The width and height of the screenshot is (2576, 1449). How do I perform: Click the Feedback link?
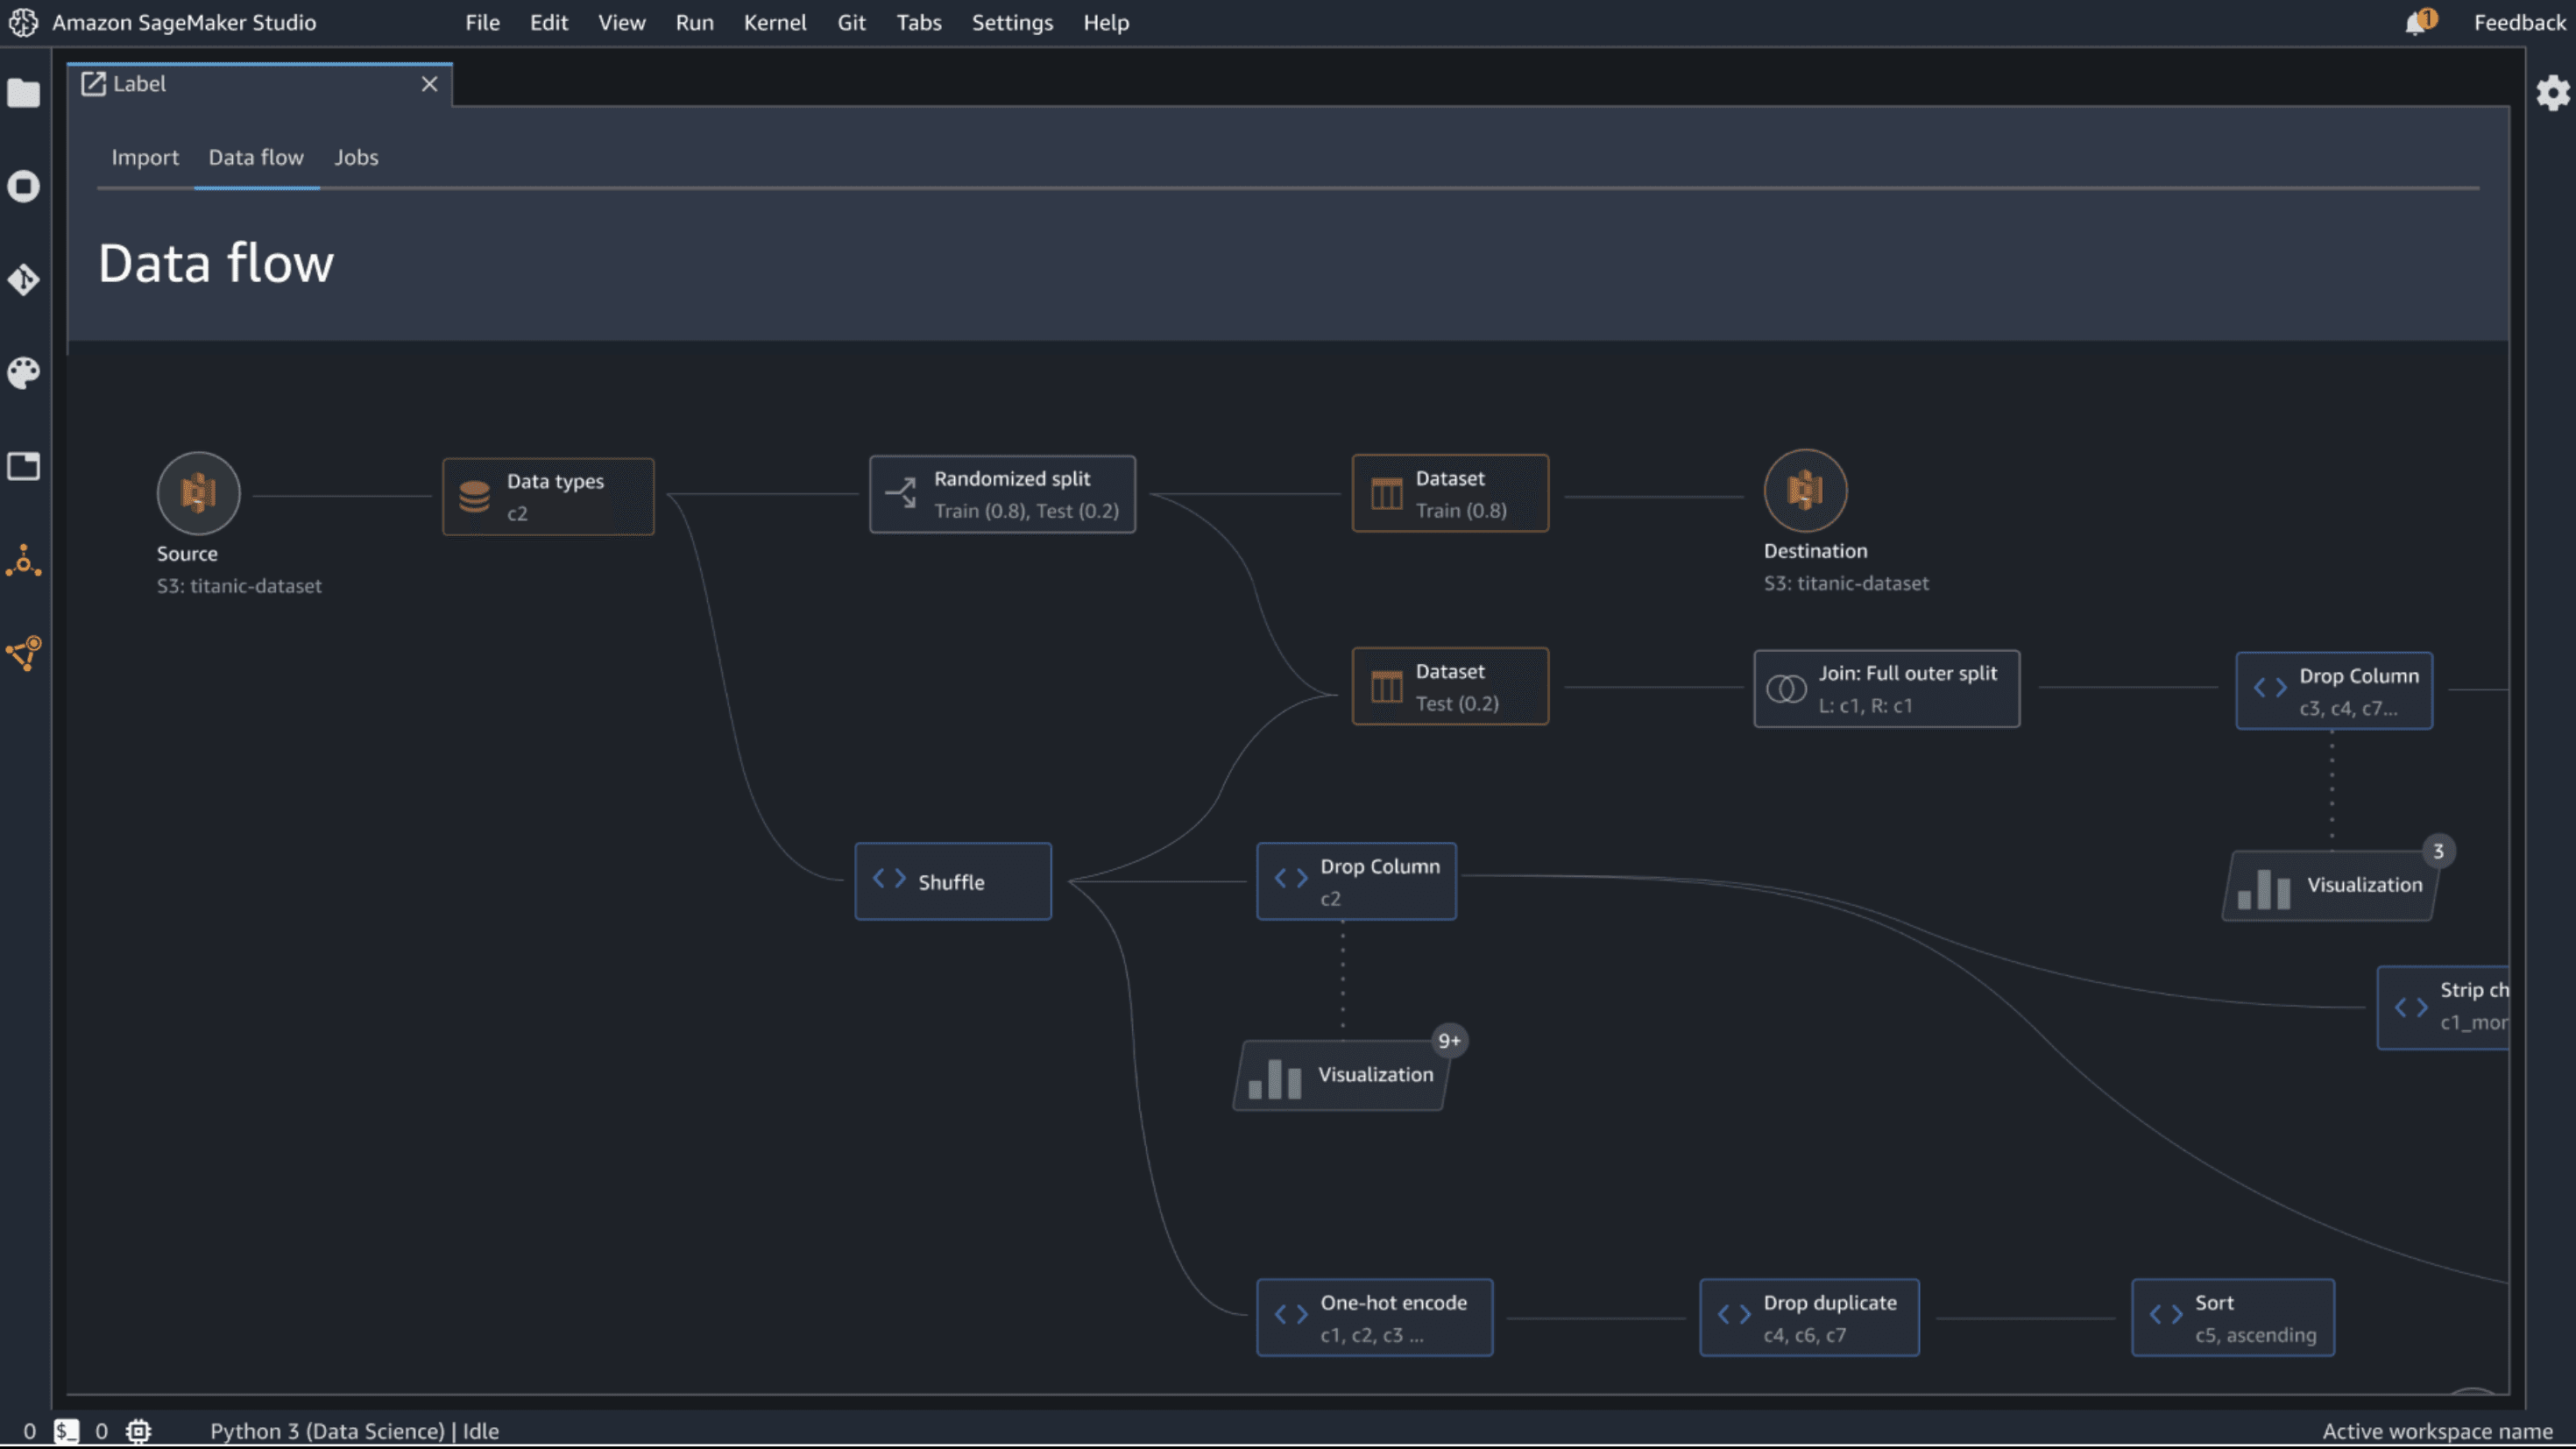[x=2518, y=22]
